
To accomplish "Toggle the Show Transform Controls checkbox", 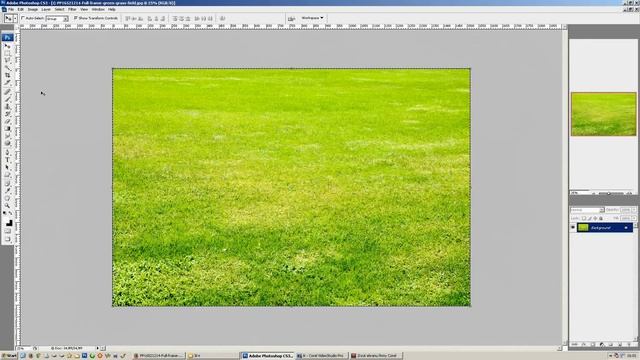I will tap(76, 18).
